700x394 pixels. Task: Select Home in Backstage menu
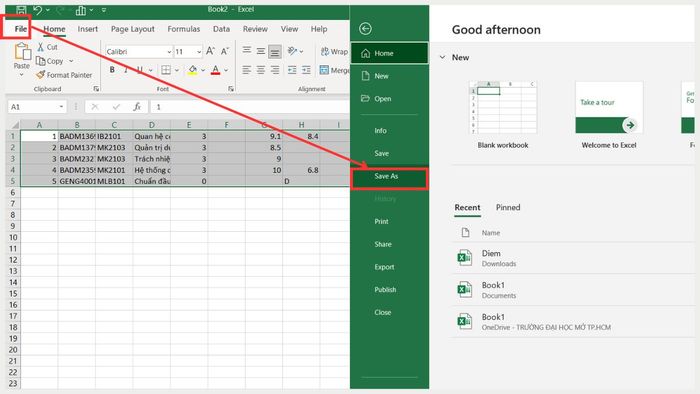pos(389,53)
